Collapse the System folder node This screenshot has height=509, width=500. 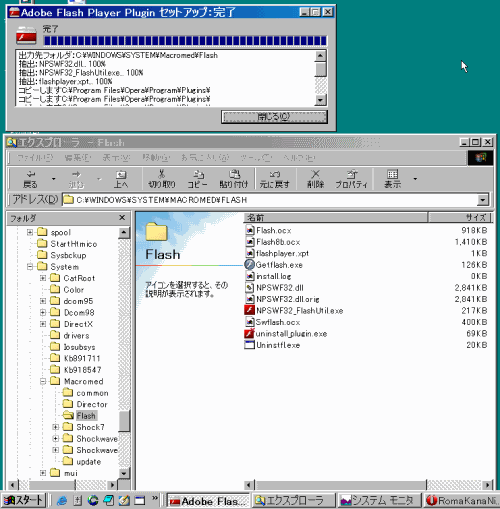[30, 267]
